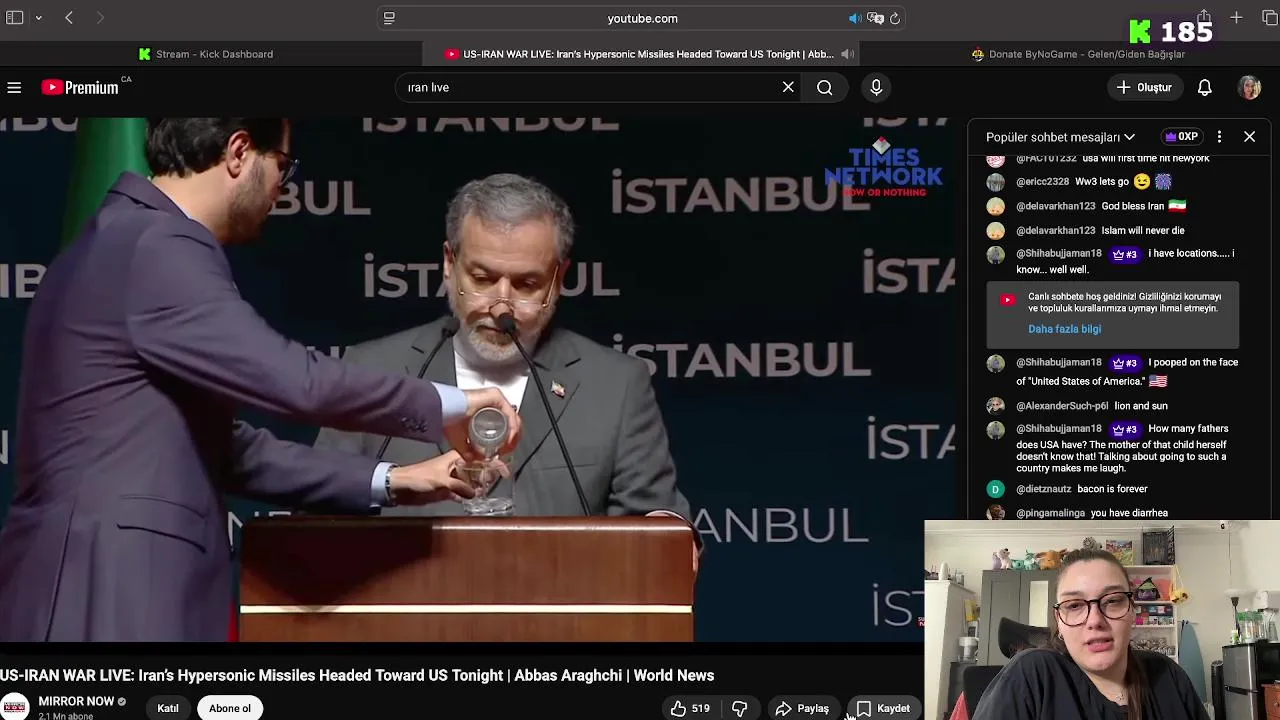The height and width of the screenshot is (720, 1280).
Task: Open account avatar menu
Action: (x=1249, y=88)
